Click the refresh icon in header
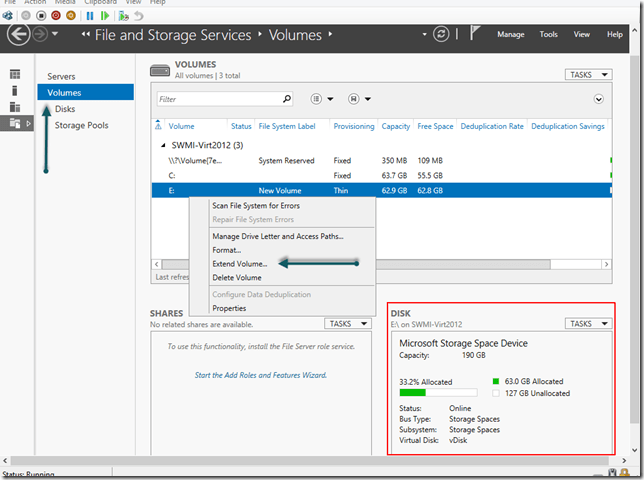 441,35
